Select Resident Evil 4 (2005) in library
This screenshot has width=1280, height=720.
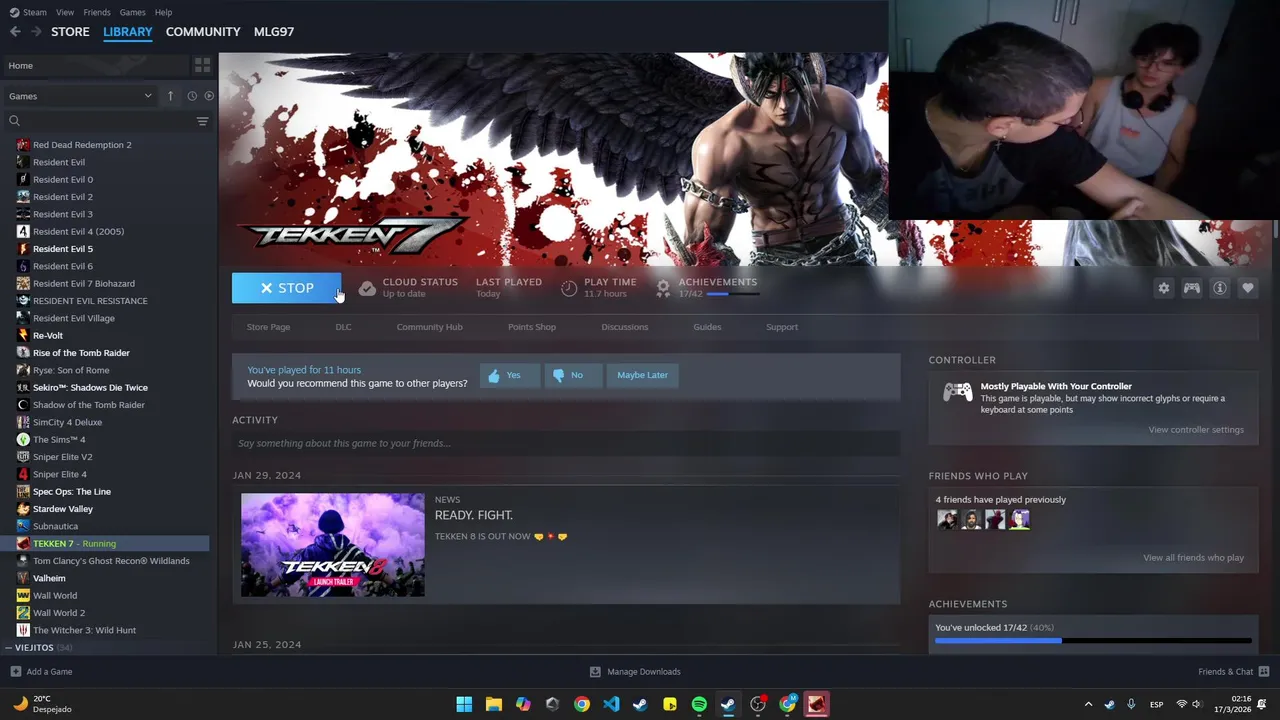[78, 231]
